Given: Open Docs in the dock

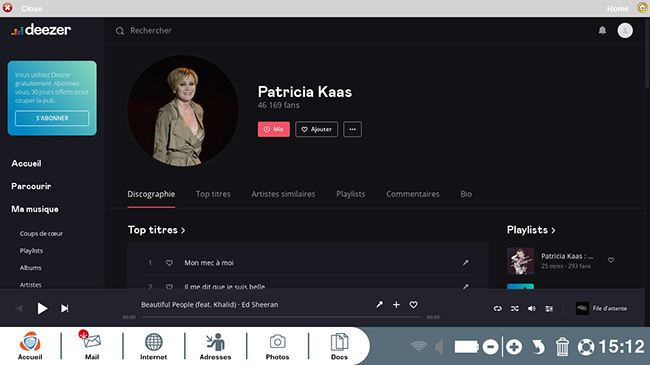Looking at the screenshot, I should [339, 346].
